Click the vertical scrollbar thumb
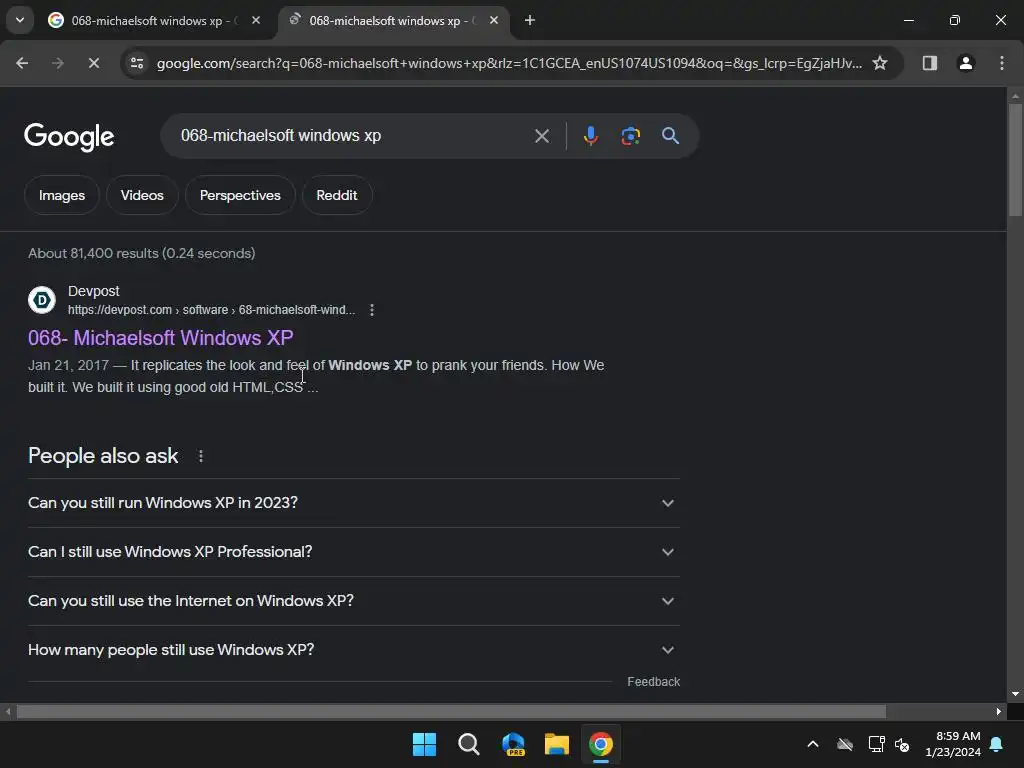The height and width of the screenshot is (768, 1024). [x=1015, y=160]
